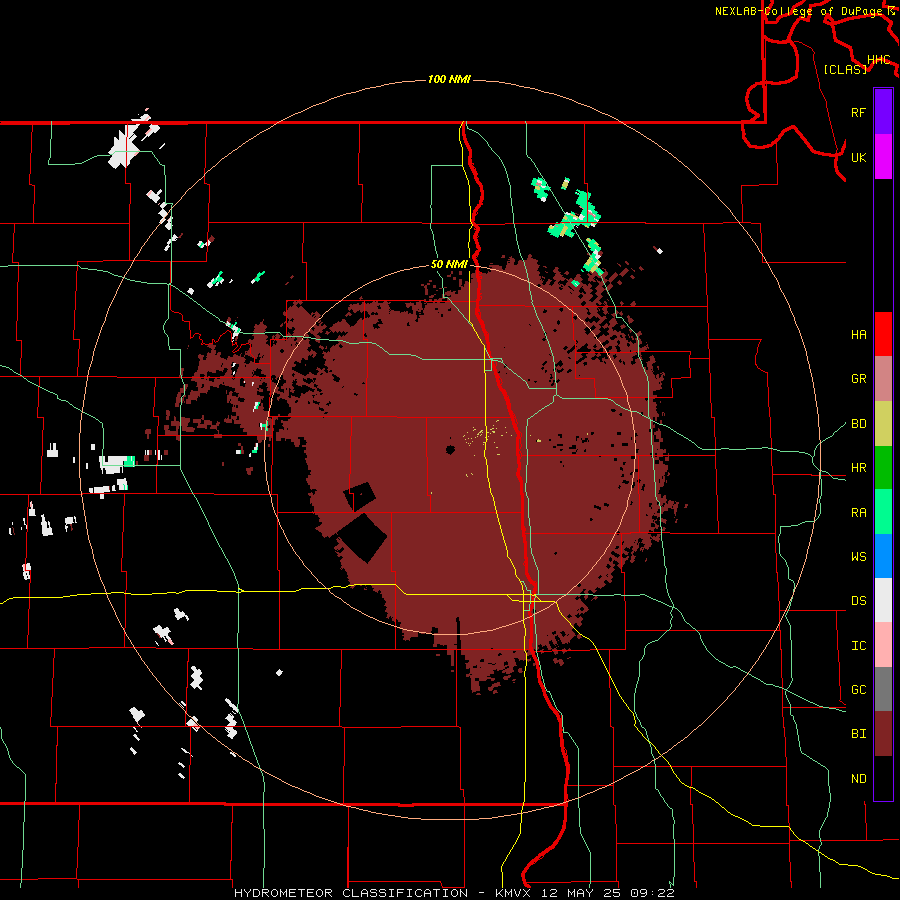The width and height of the screenshot is (900, 900).
Task: Click the DS white legend swatch
Action: pos(883,600)
